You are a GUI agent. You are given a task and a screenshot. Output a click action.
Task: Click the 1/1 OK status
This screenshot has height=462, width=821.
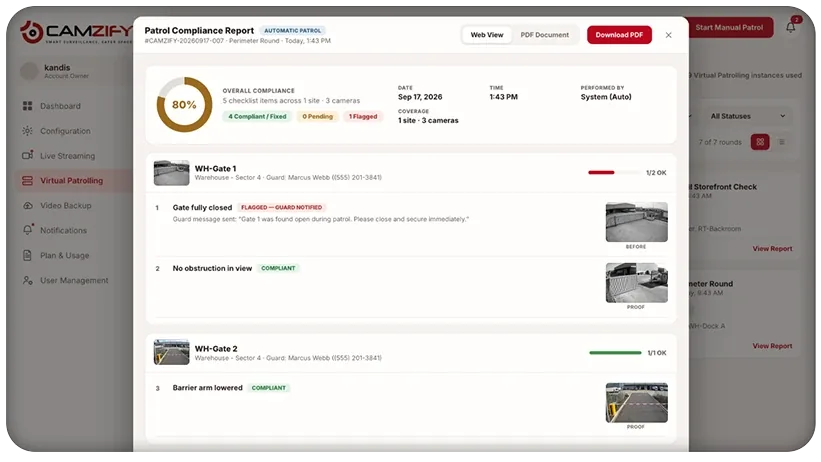657,353
